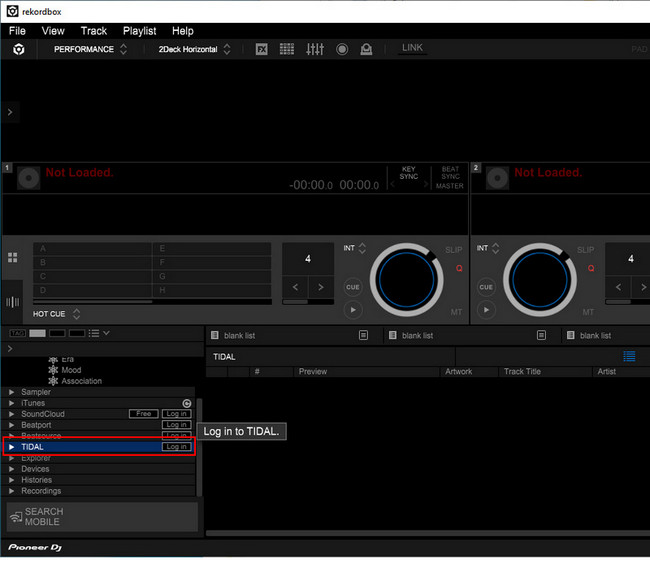Click the waveform icon left of HOT CUE
This screenshot has width=650, height=564.
click(x=13, y=301)
